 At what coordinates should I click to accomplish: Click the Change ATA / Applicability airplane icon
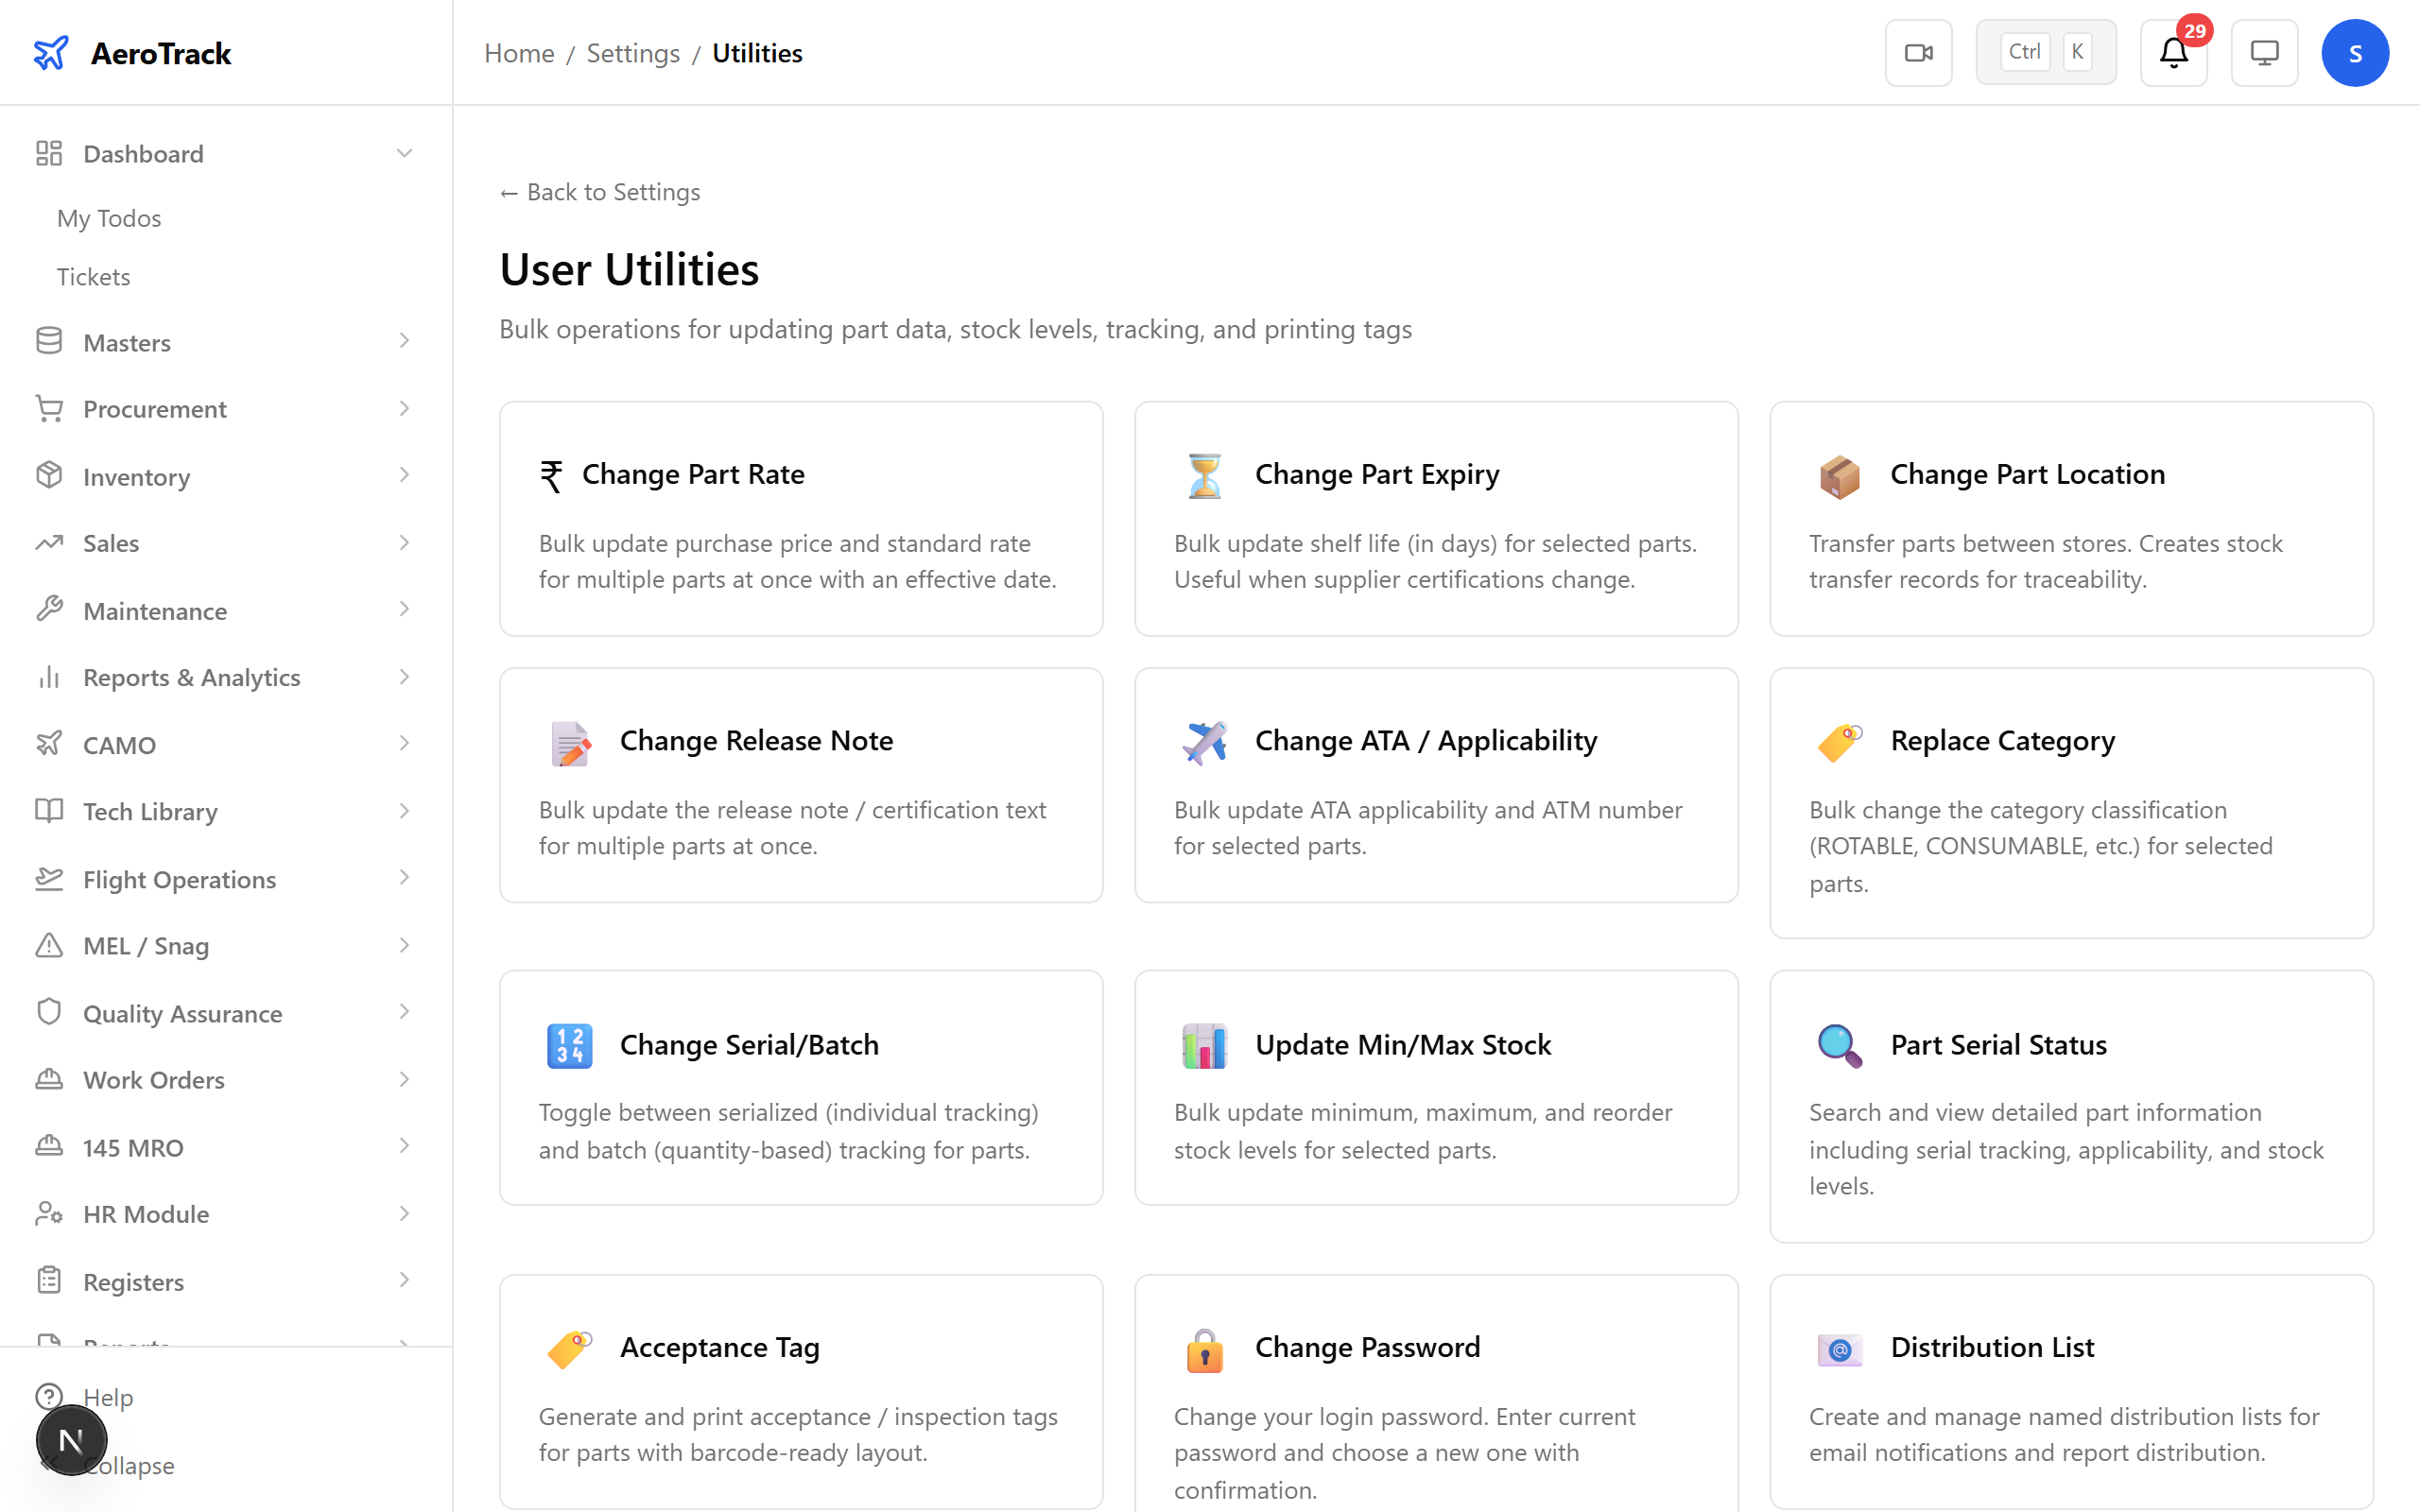coord(1204,742)
